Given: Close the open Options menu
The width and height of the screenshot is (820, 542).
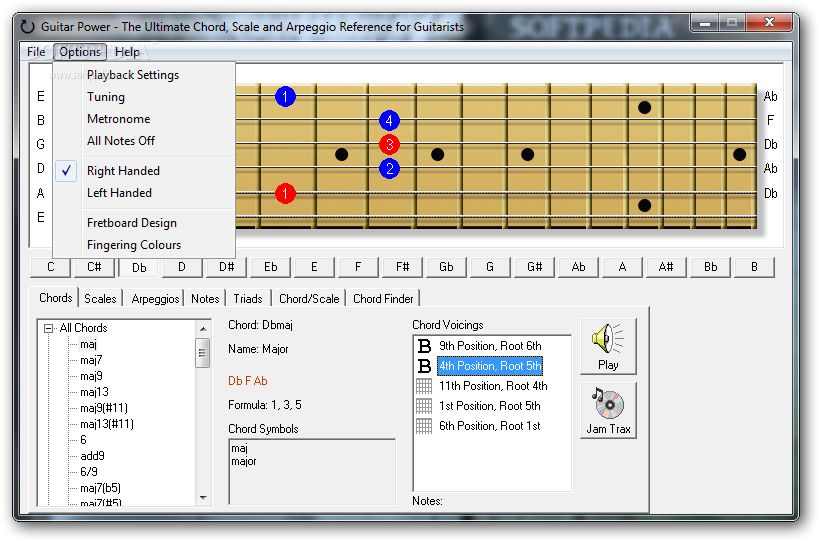Looking at the screenshot, I should click(79, 52).
